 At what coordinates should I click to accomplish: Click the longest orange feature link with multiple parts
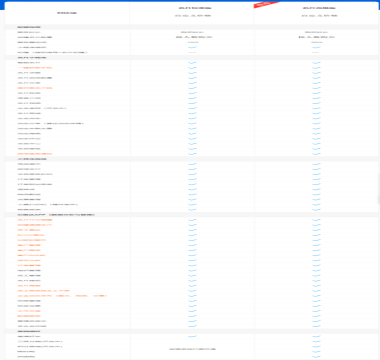62,296
